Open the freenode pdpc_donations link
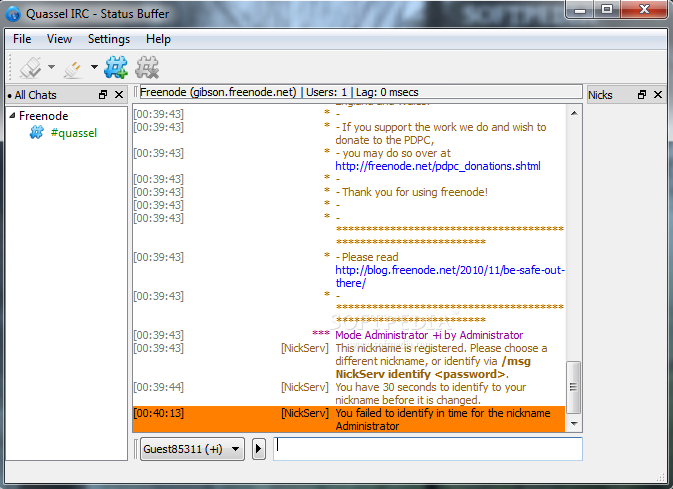 pos(438,166)
